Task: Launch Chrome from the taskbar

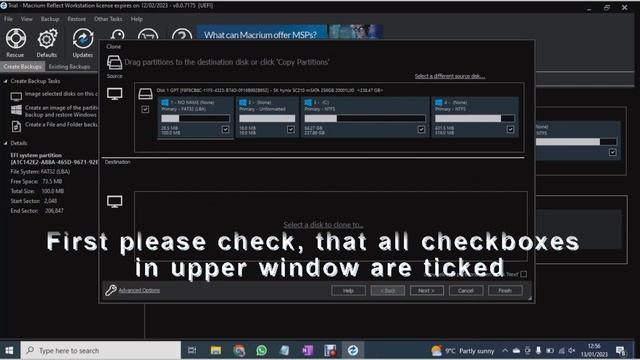Action: [239, 350]
